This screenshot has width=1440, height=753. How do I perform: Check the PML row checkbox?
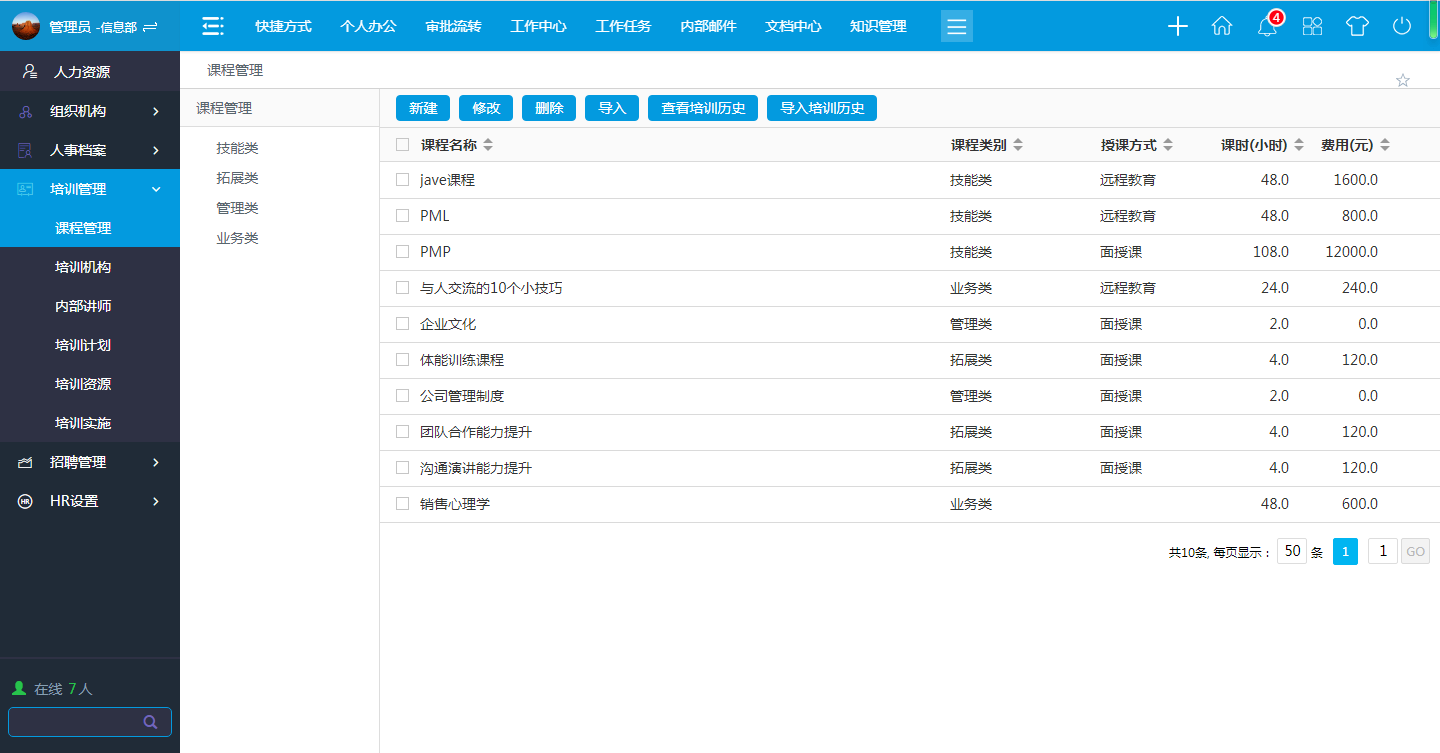(402, 216)
